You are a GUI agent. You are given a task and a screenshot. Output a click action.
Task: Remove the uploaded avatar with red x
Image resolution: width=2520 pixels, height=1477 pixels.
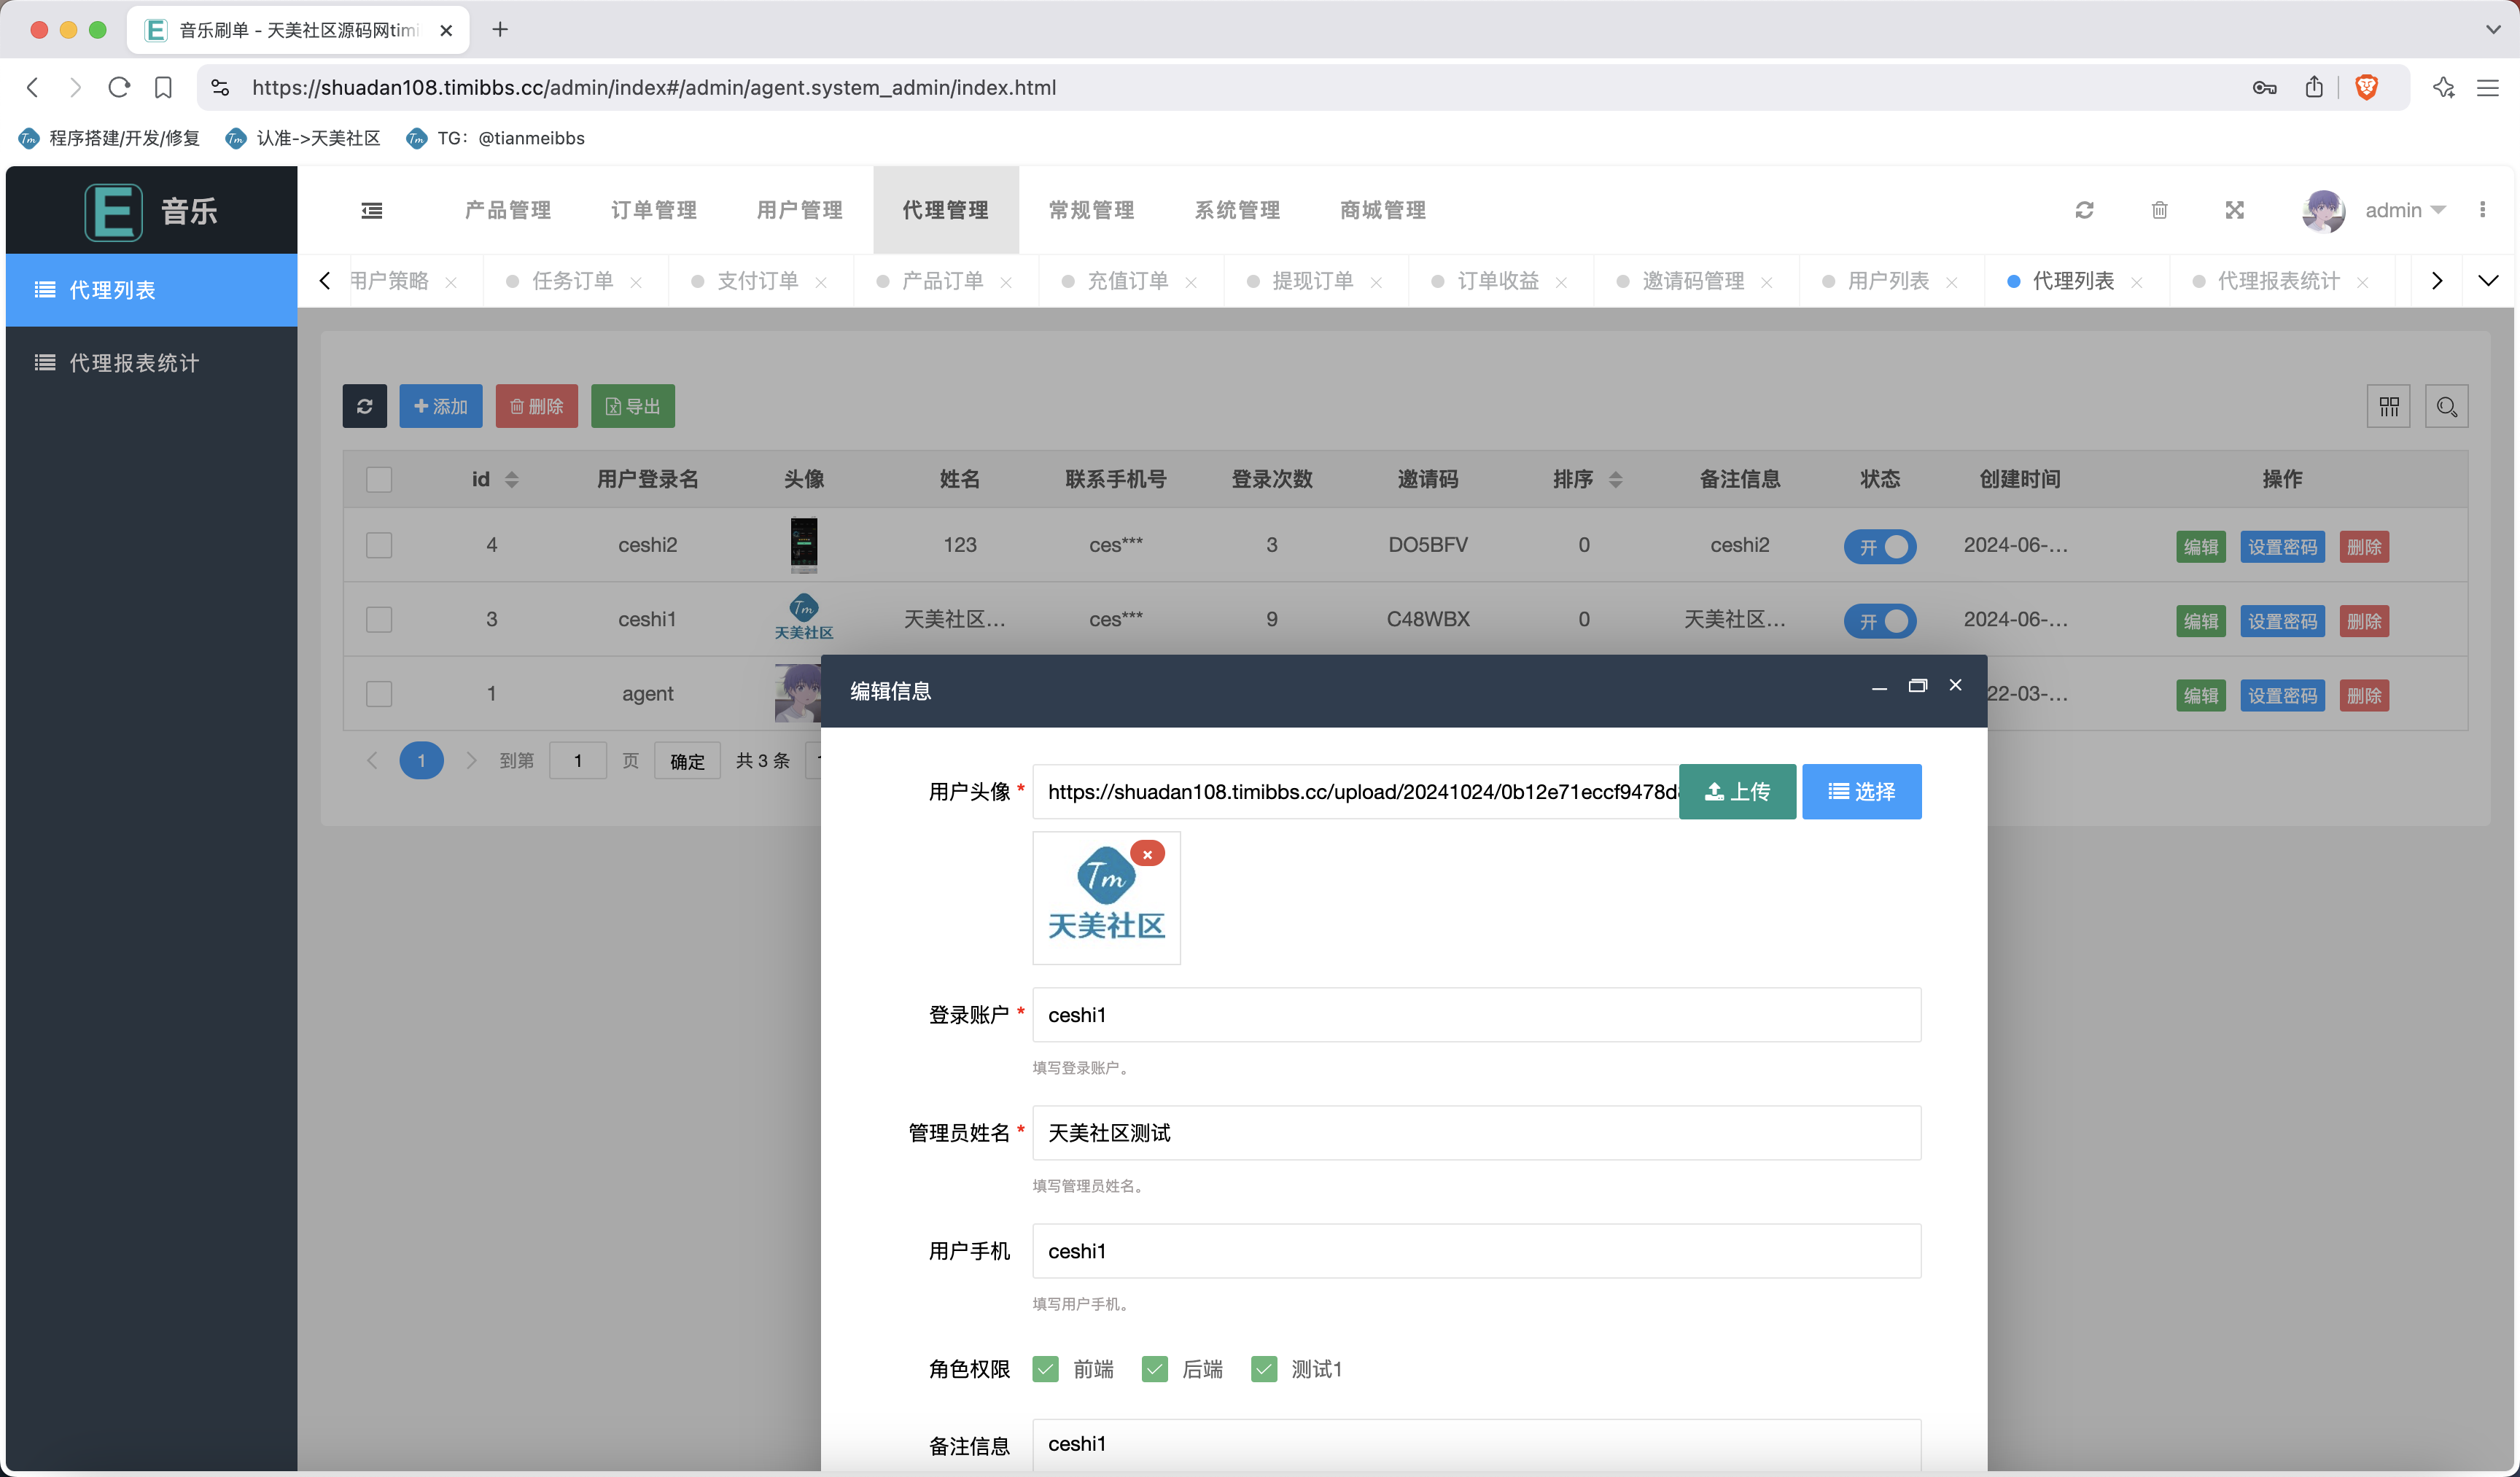(1147, 854)
